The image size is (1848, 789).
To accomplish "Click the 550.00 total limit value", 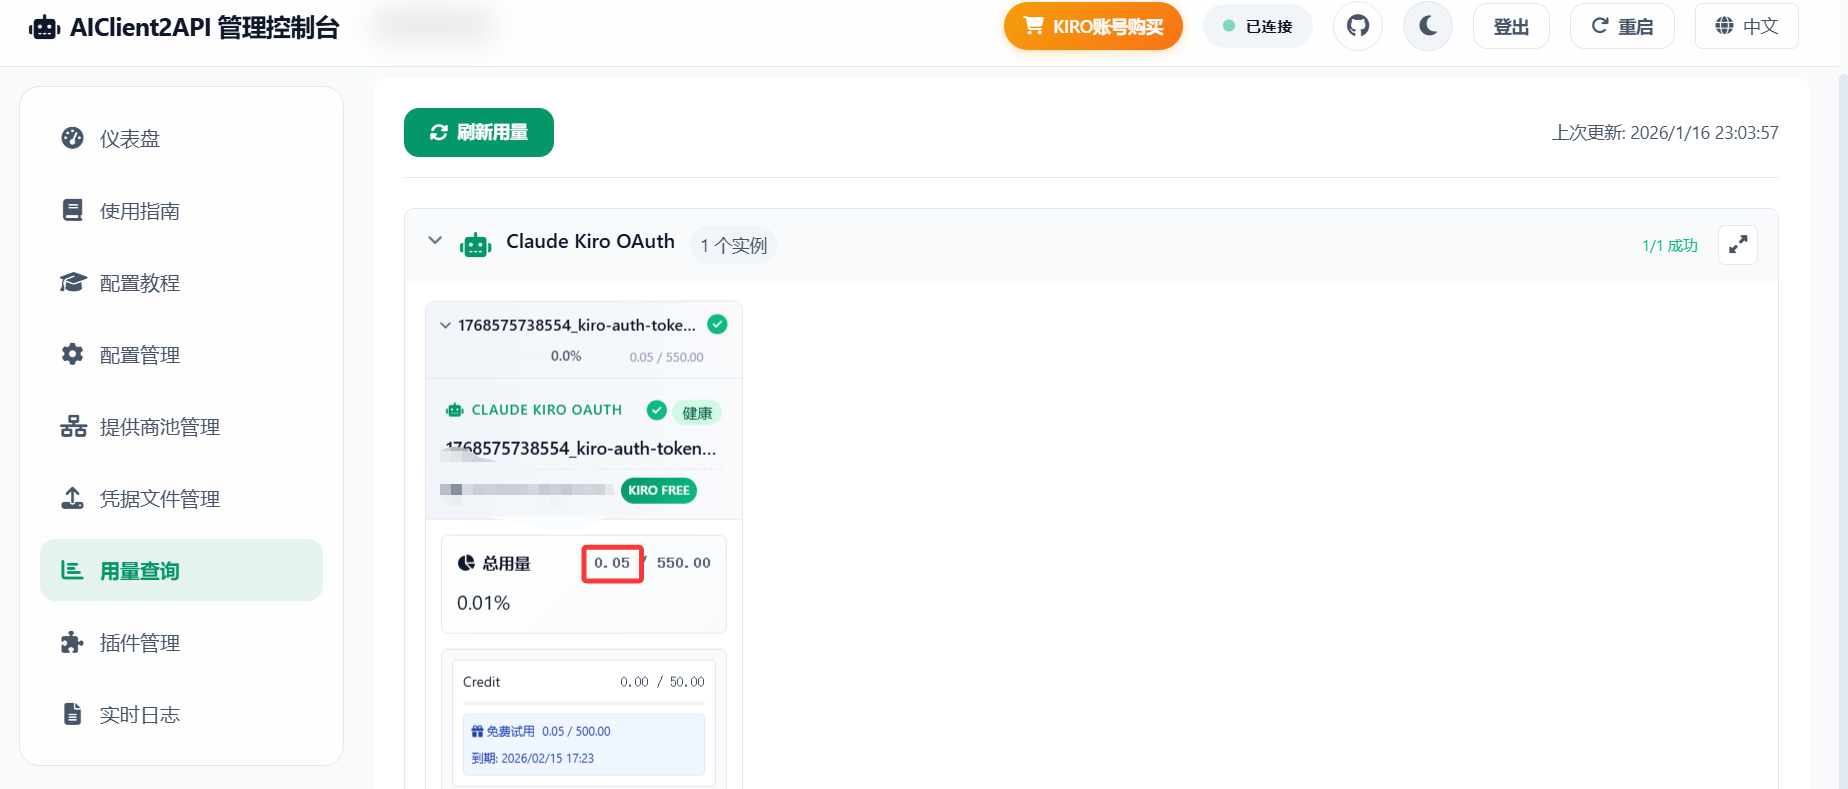I will tap(684, 563).
